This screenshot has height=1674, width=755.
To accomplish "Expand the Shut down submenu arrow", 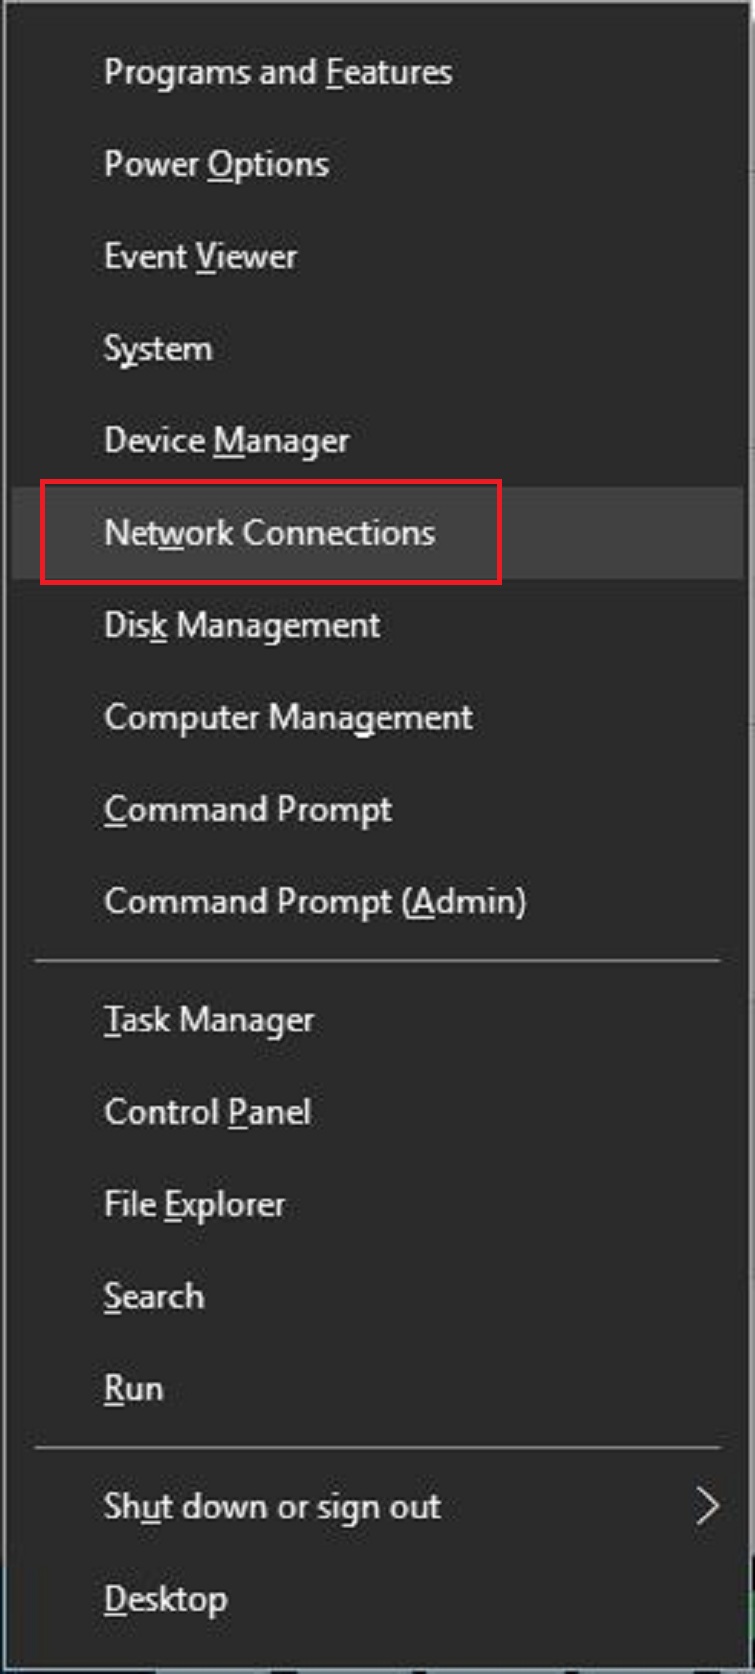I will (707, 1506).
